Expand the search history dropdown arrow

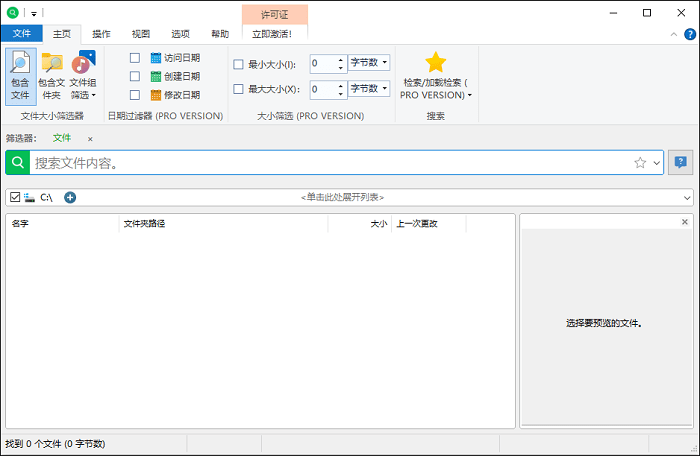click(656, 163)
